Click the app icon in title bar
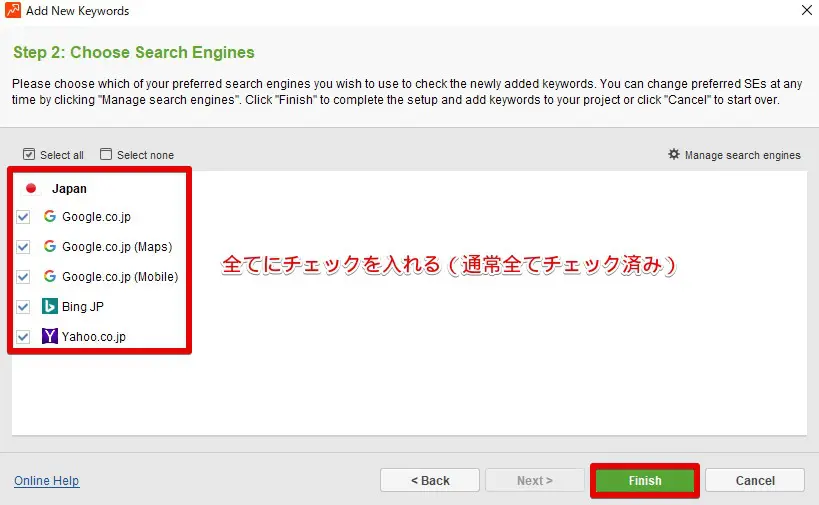The image size is (819, 505). coord(13,11)
